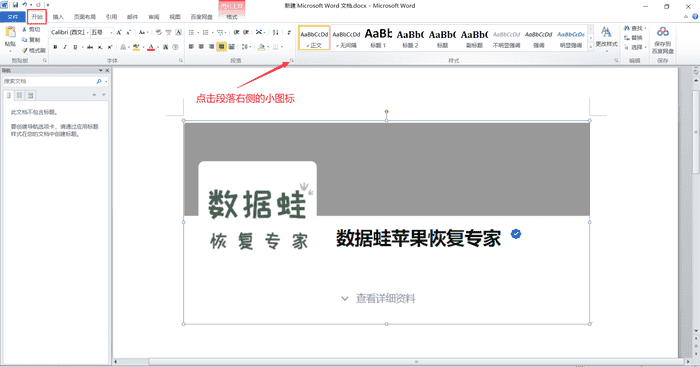Viewport: 700px width, 367px height.
Task: Switch to the Home (开始) tab
Action: click(37, 17)
